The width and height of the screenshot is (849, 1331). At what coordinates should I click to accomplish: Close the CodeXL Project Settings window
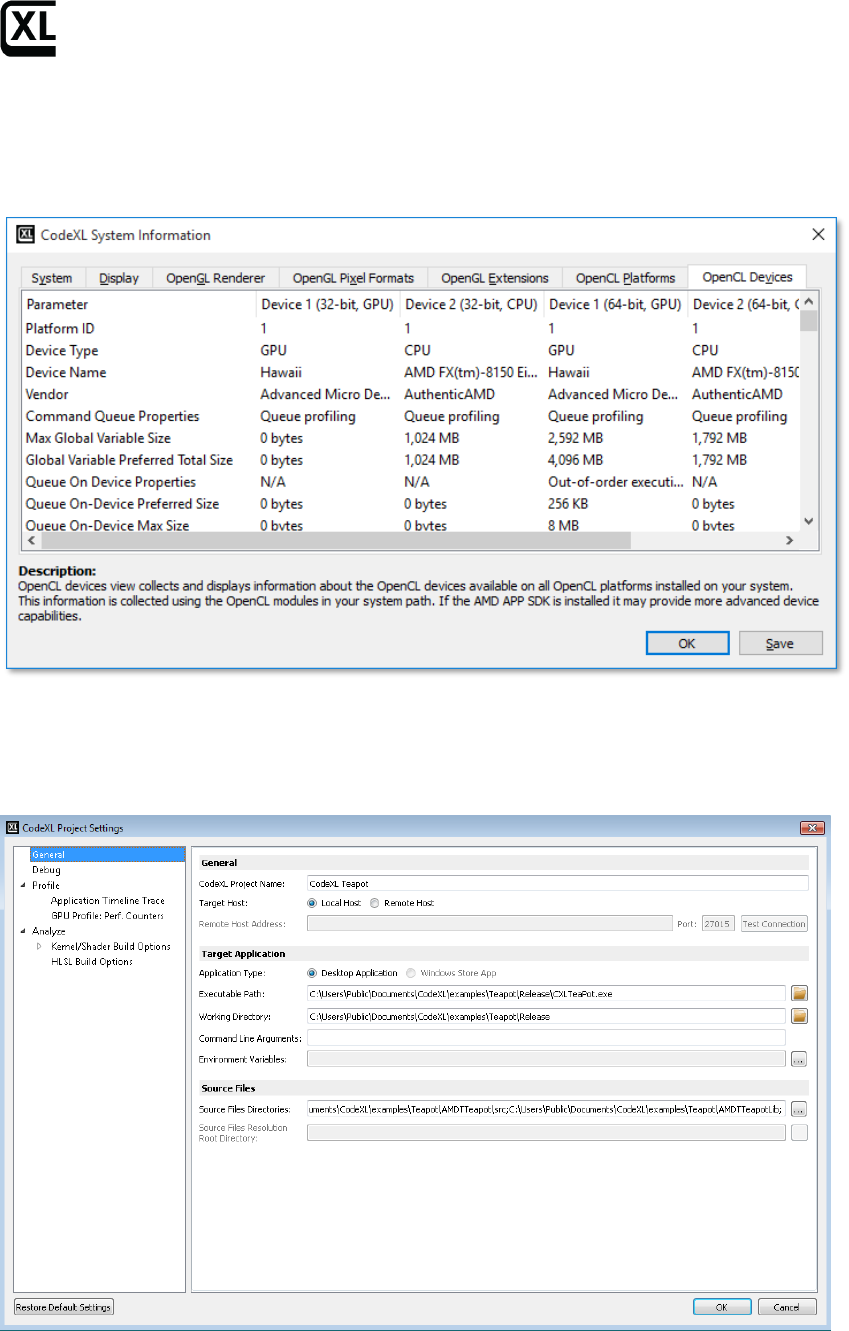tap(813, 828)
